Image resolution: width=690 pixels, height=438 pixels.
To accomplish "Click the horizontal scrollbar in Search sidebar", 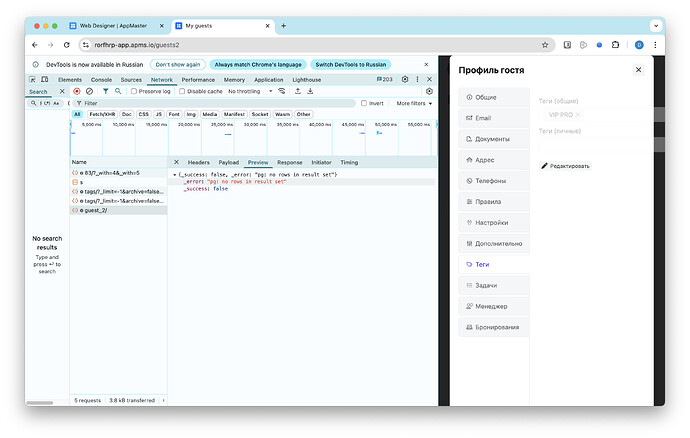I will click(40, 402).
